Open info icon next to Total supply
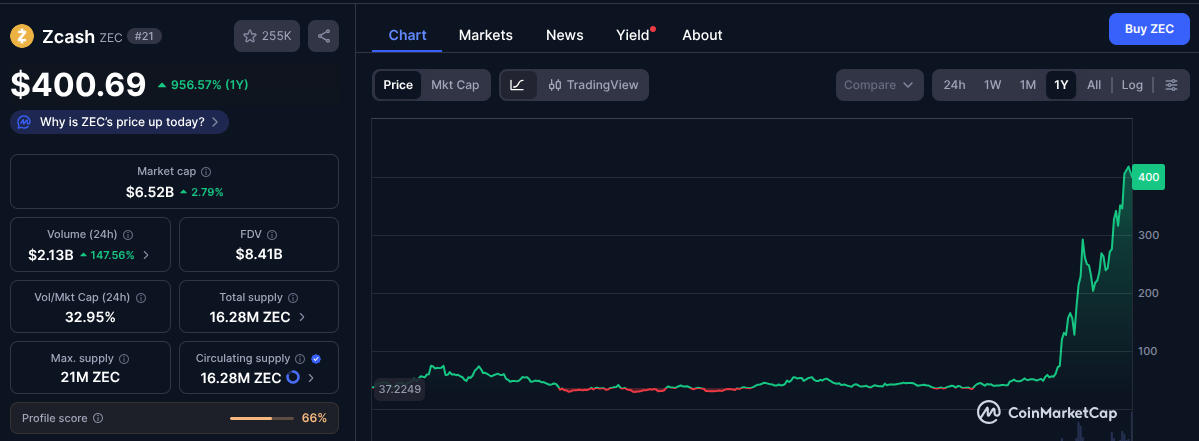This screenshot has width=1199, height=441. point(294,297)
